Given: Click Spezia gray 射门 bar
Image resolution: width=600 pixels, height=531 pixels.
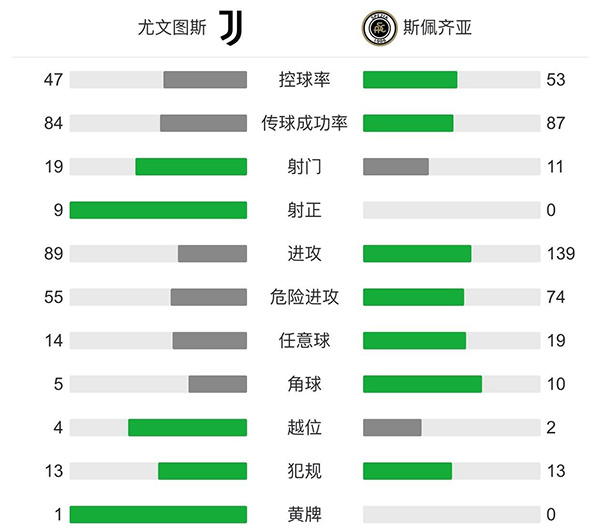Looking at the screenshot, I should pos(396,167).
